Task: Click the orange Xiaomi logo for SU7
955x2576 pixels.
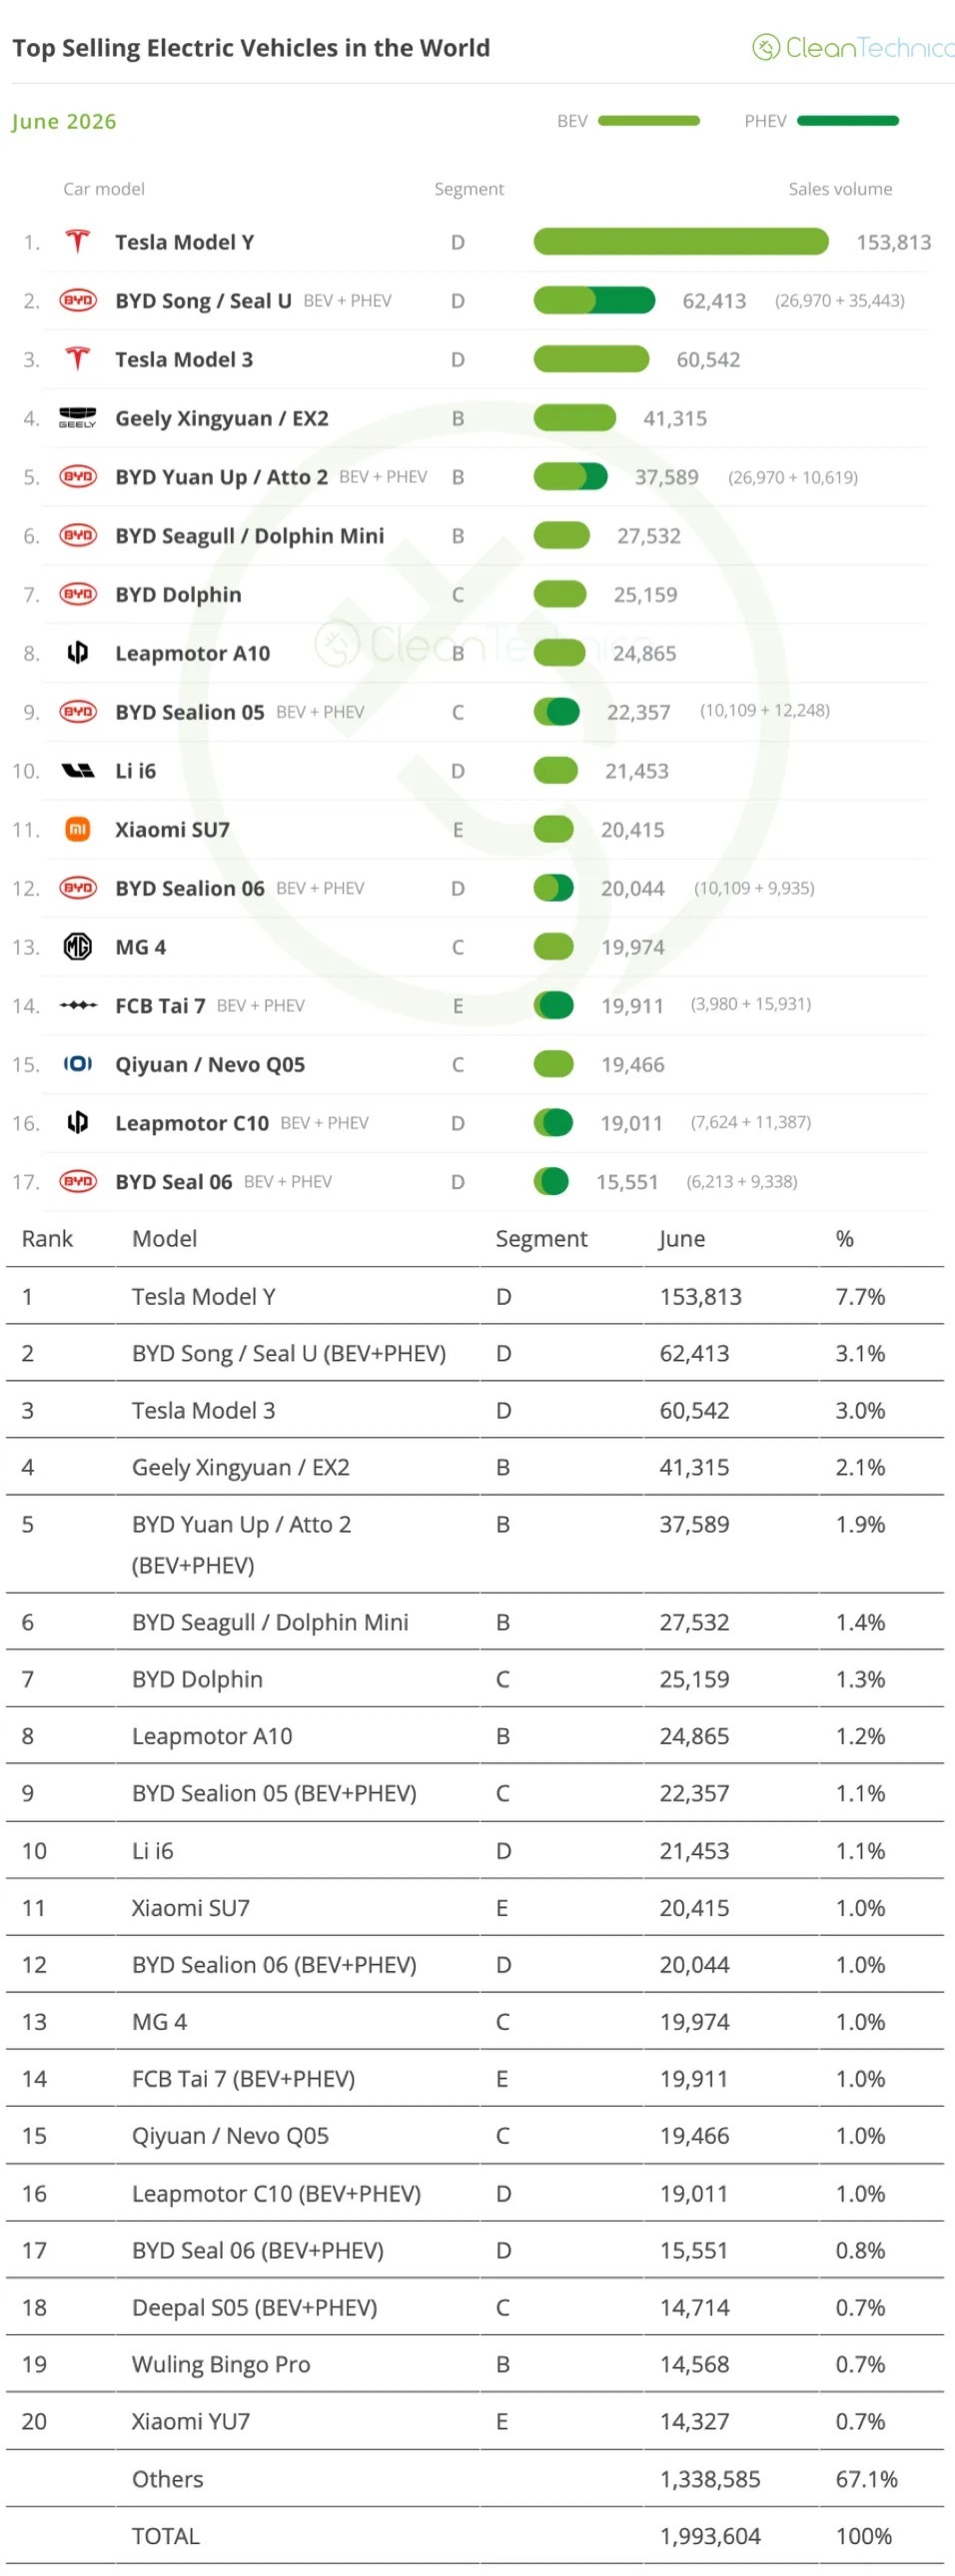Action: click(x=77, y=829)
